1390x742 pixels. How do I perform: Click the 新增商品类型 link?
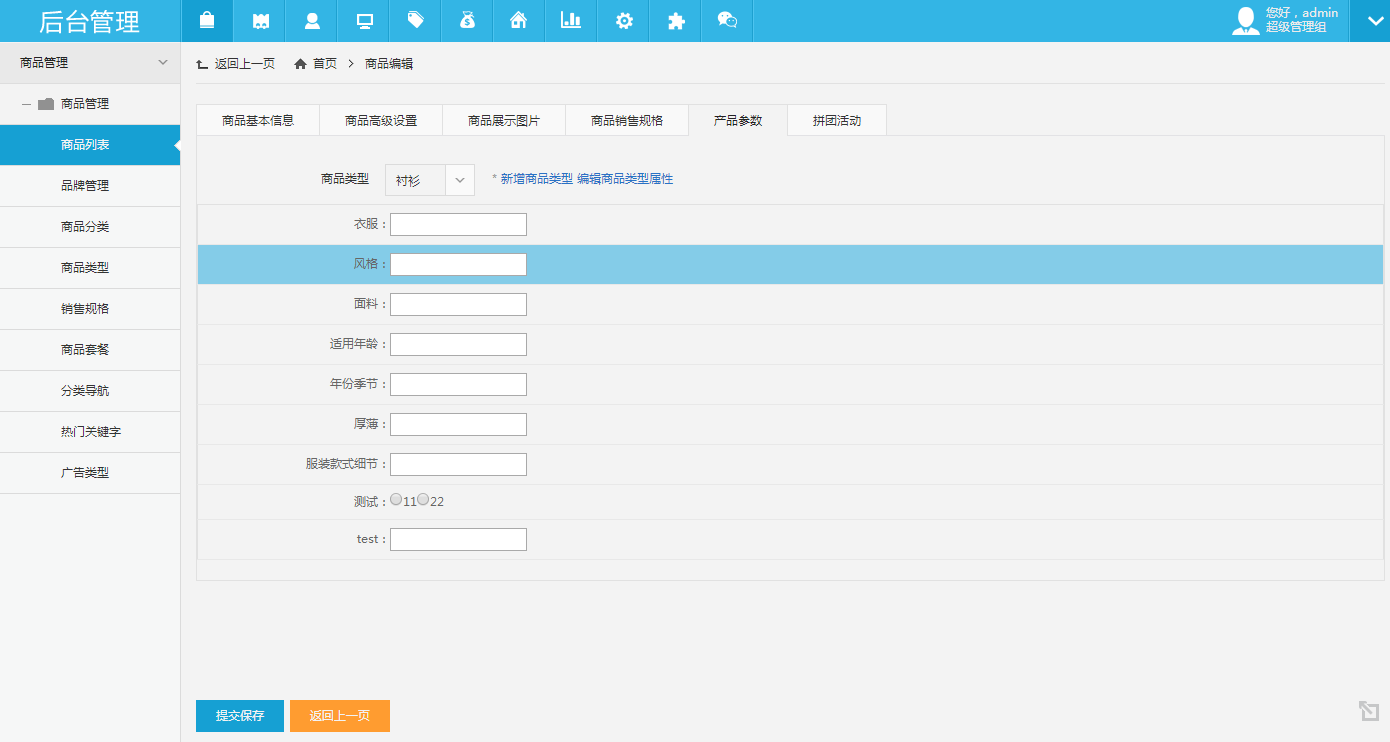(537, 179)
